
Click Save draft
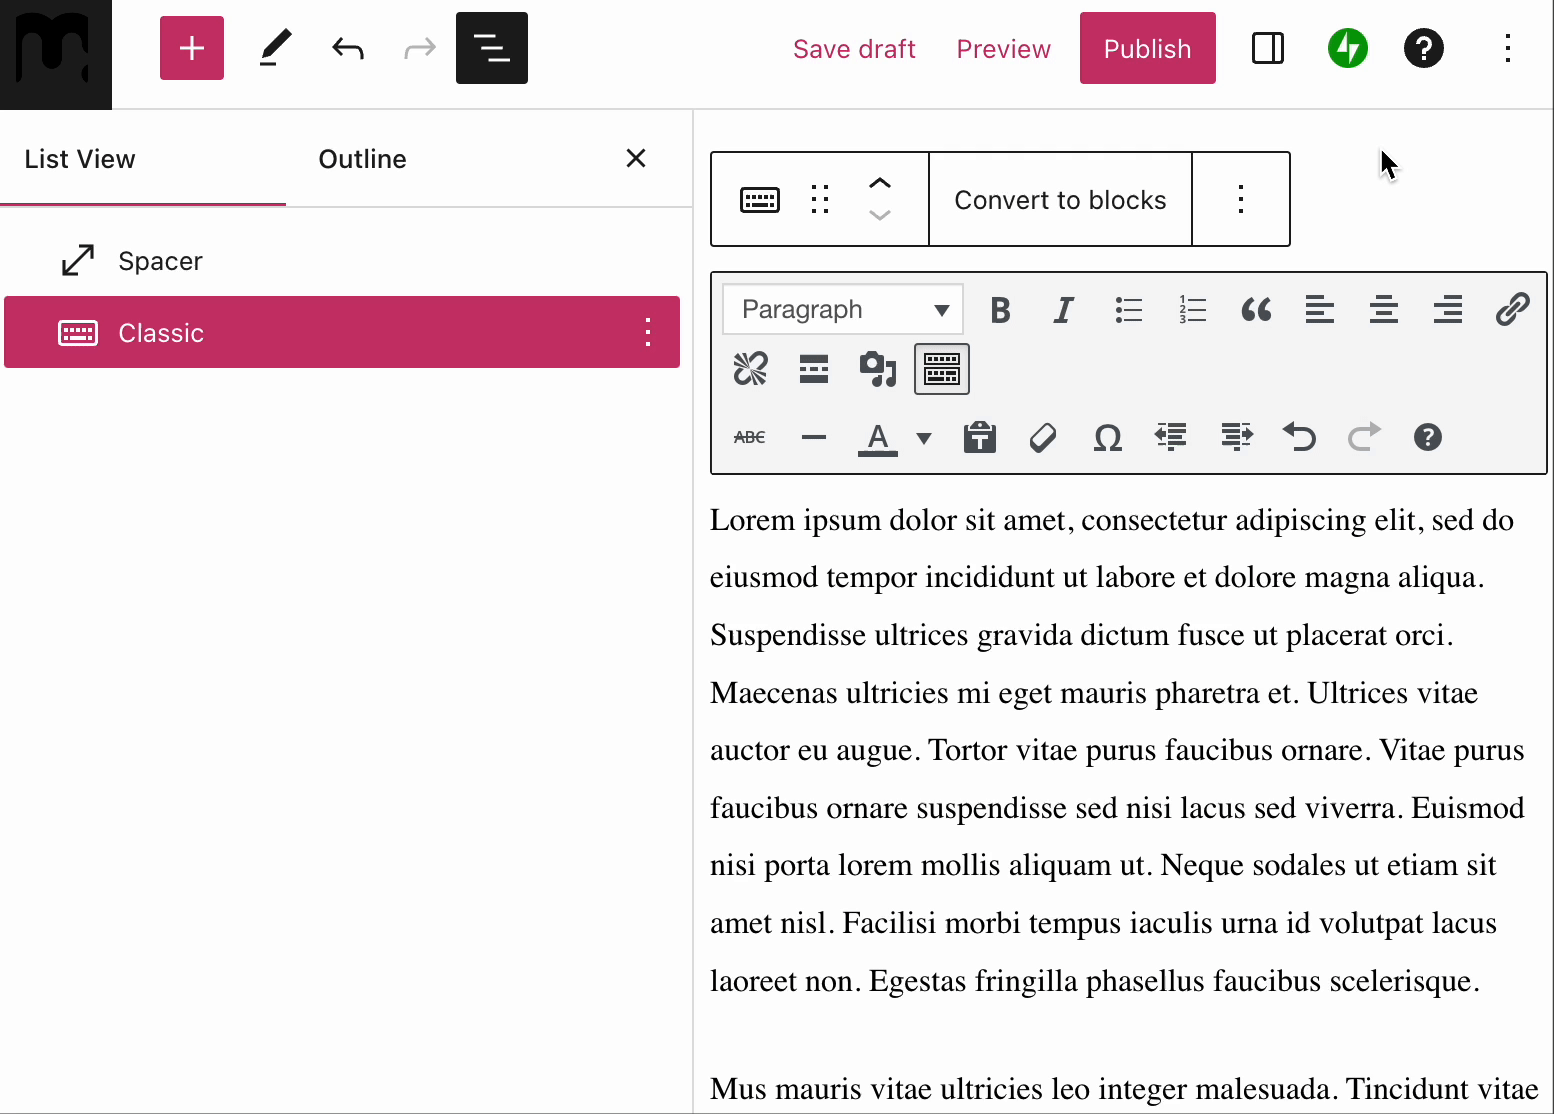click(x=854, y=49)
